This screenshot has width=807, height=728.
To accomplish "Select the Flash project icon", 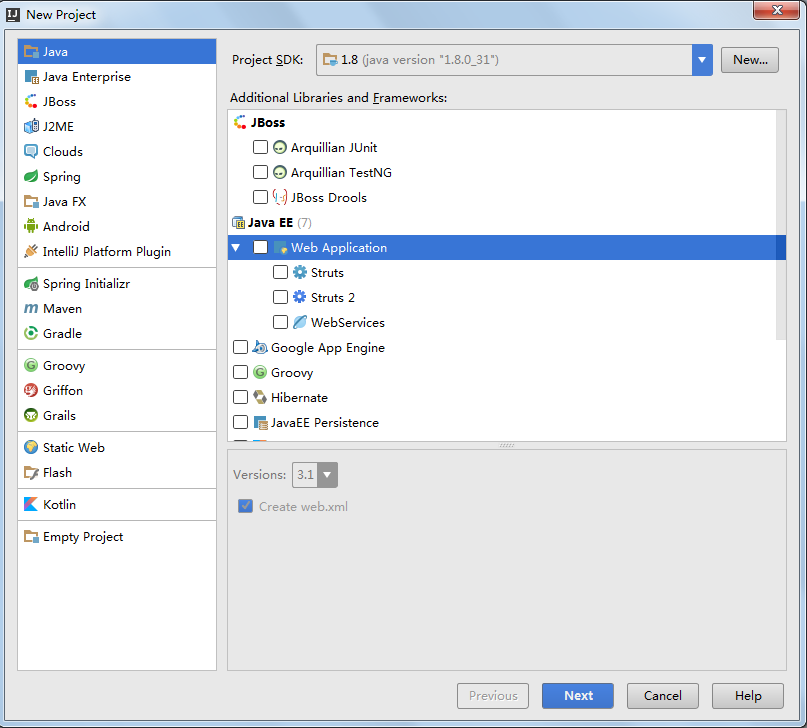I will click(31, 472).
